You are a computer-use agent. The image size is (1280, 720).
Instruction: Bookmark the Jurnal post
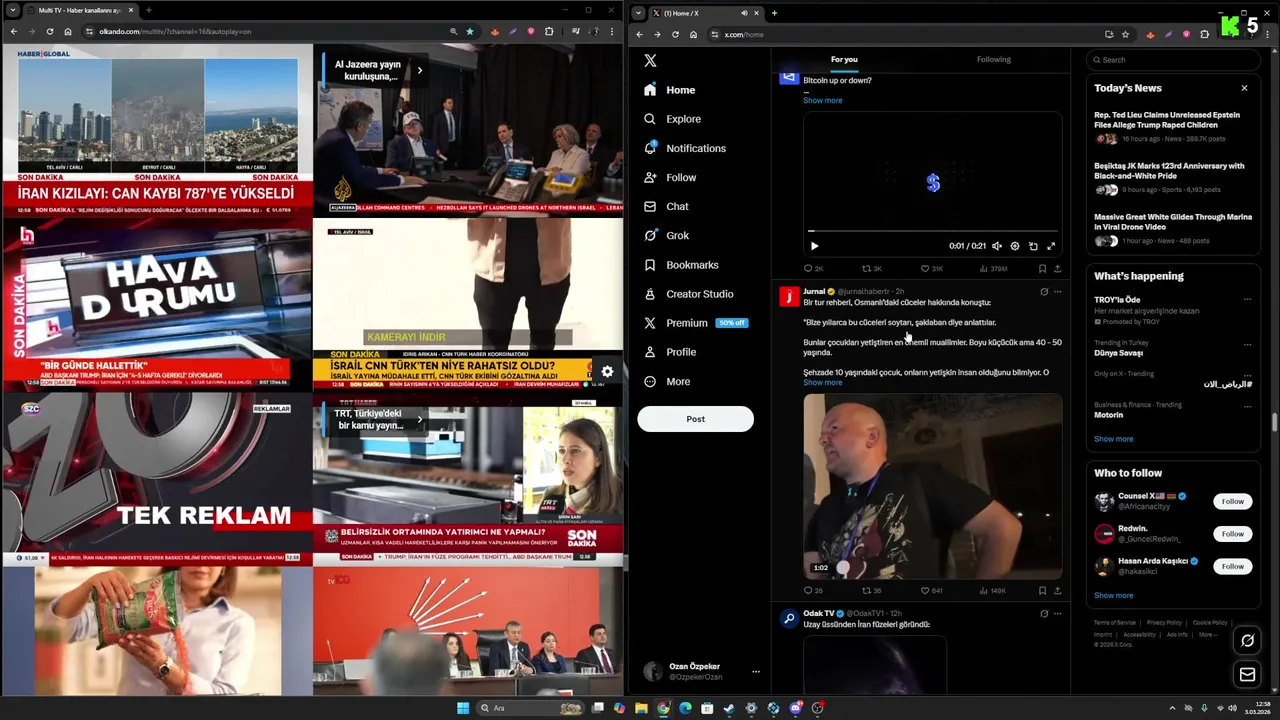1042,590
